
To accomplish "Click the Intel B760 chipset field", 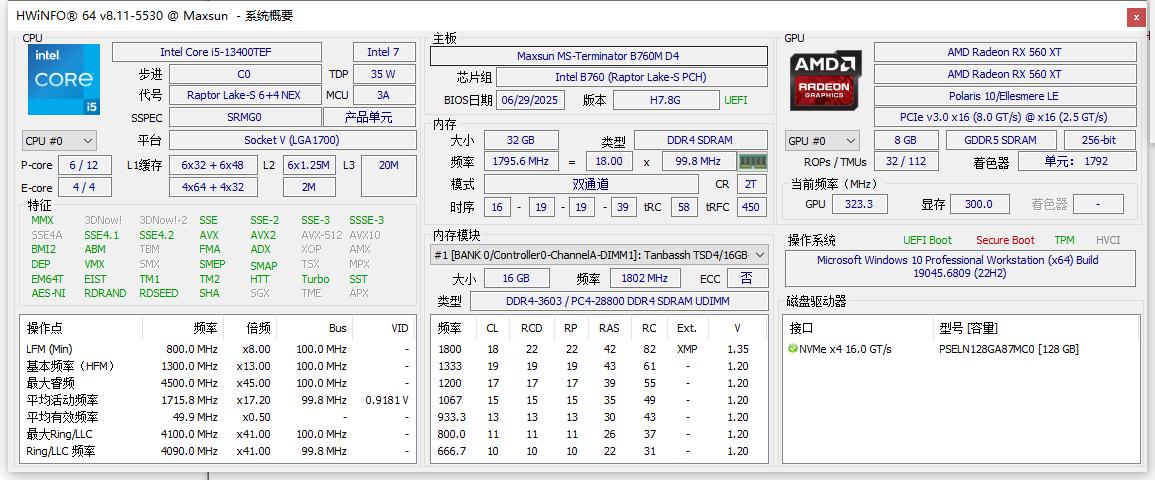I will click(x=631, y=77).
